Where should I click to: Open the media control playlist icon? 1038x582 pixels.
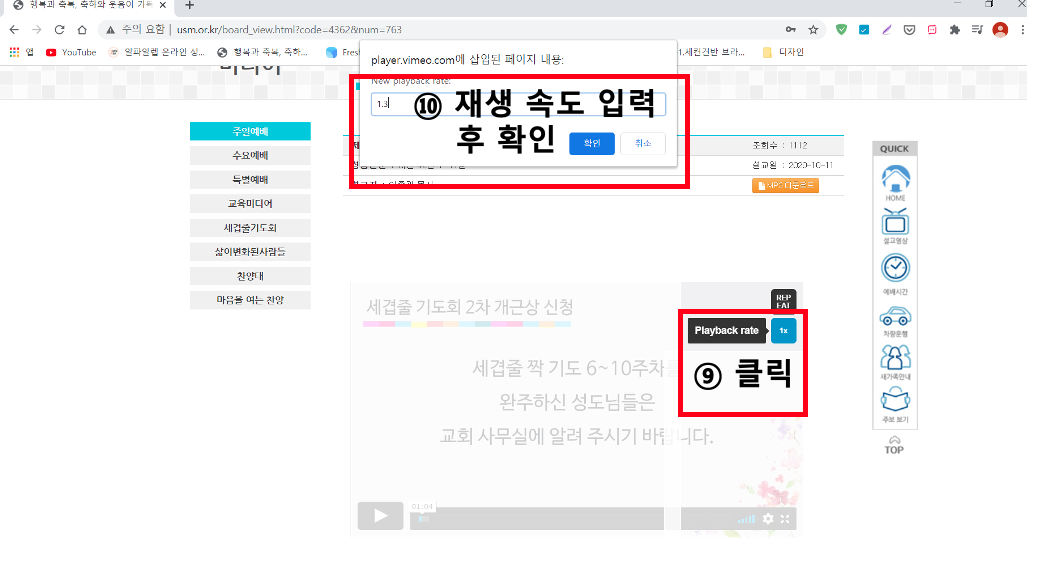[977, 30]
